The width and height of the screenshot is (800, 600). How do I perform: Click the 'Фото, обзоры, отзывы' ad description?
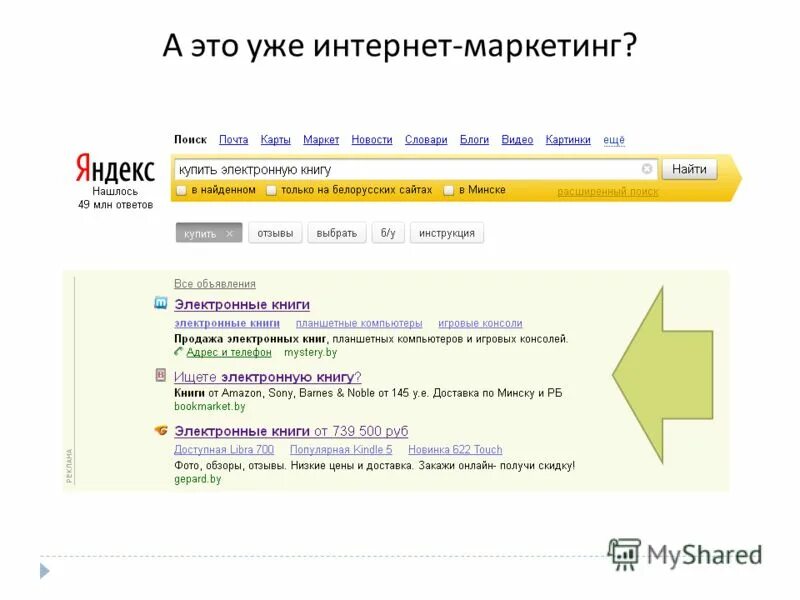(374, 465)
